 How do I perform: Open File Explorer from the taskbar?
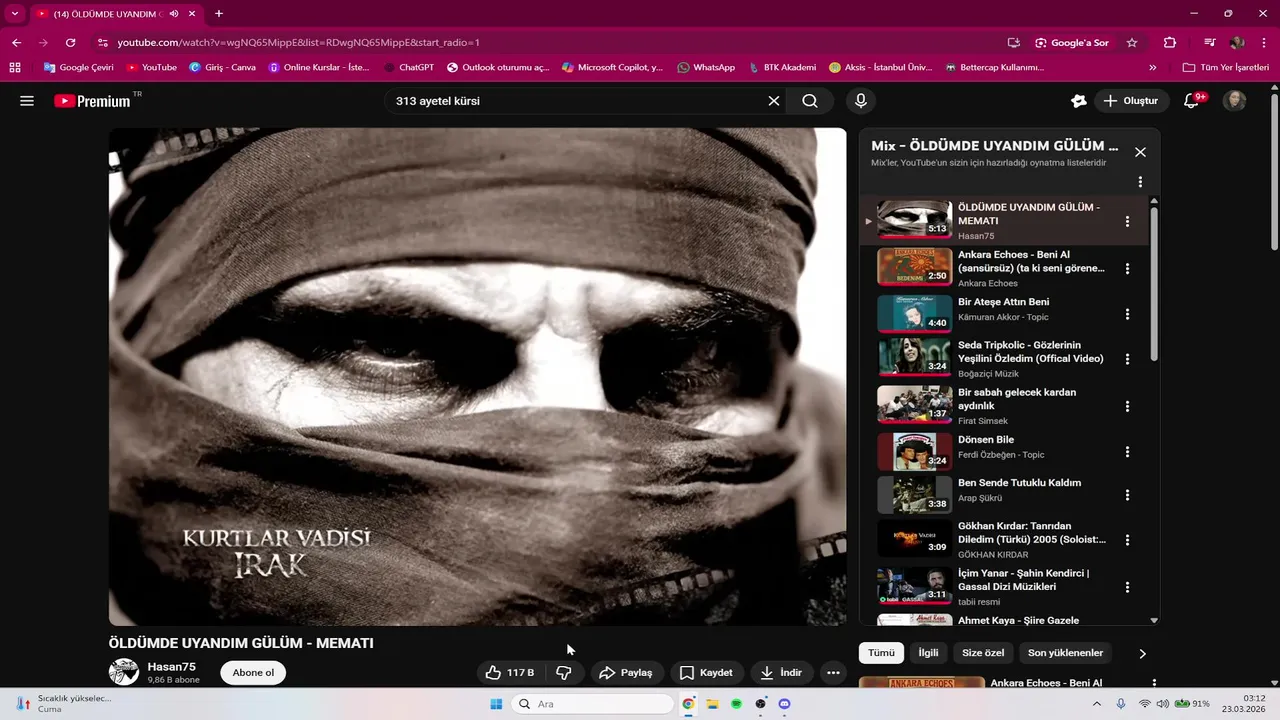coord(712,704)
